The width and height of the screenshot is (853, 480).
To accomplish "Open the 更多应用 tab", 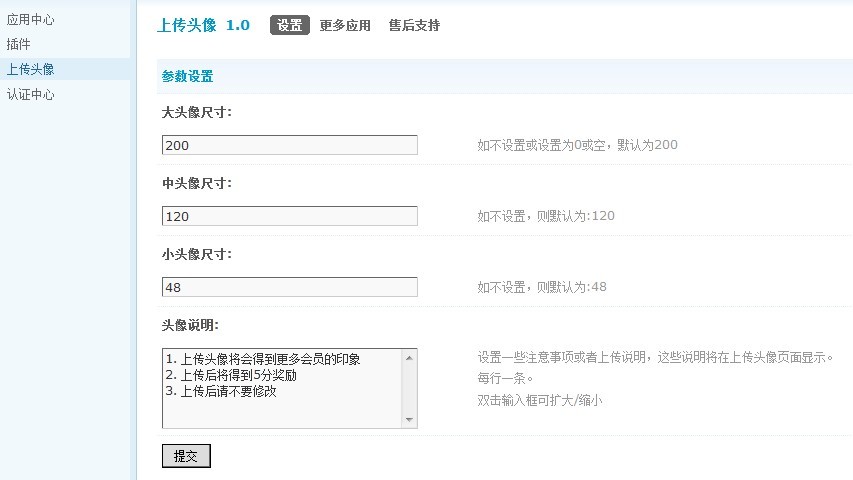I will pos(345,26).
